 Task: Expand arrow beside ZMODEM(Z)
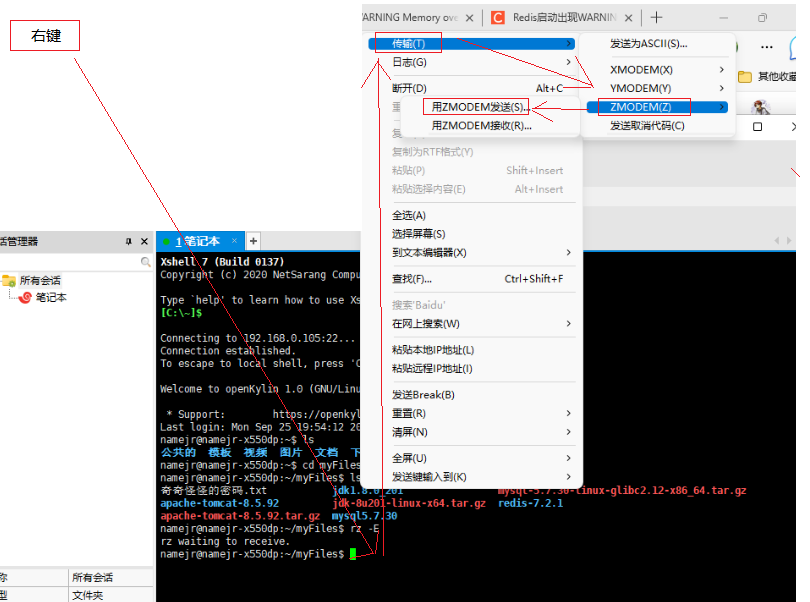click(x=722, y=107)
